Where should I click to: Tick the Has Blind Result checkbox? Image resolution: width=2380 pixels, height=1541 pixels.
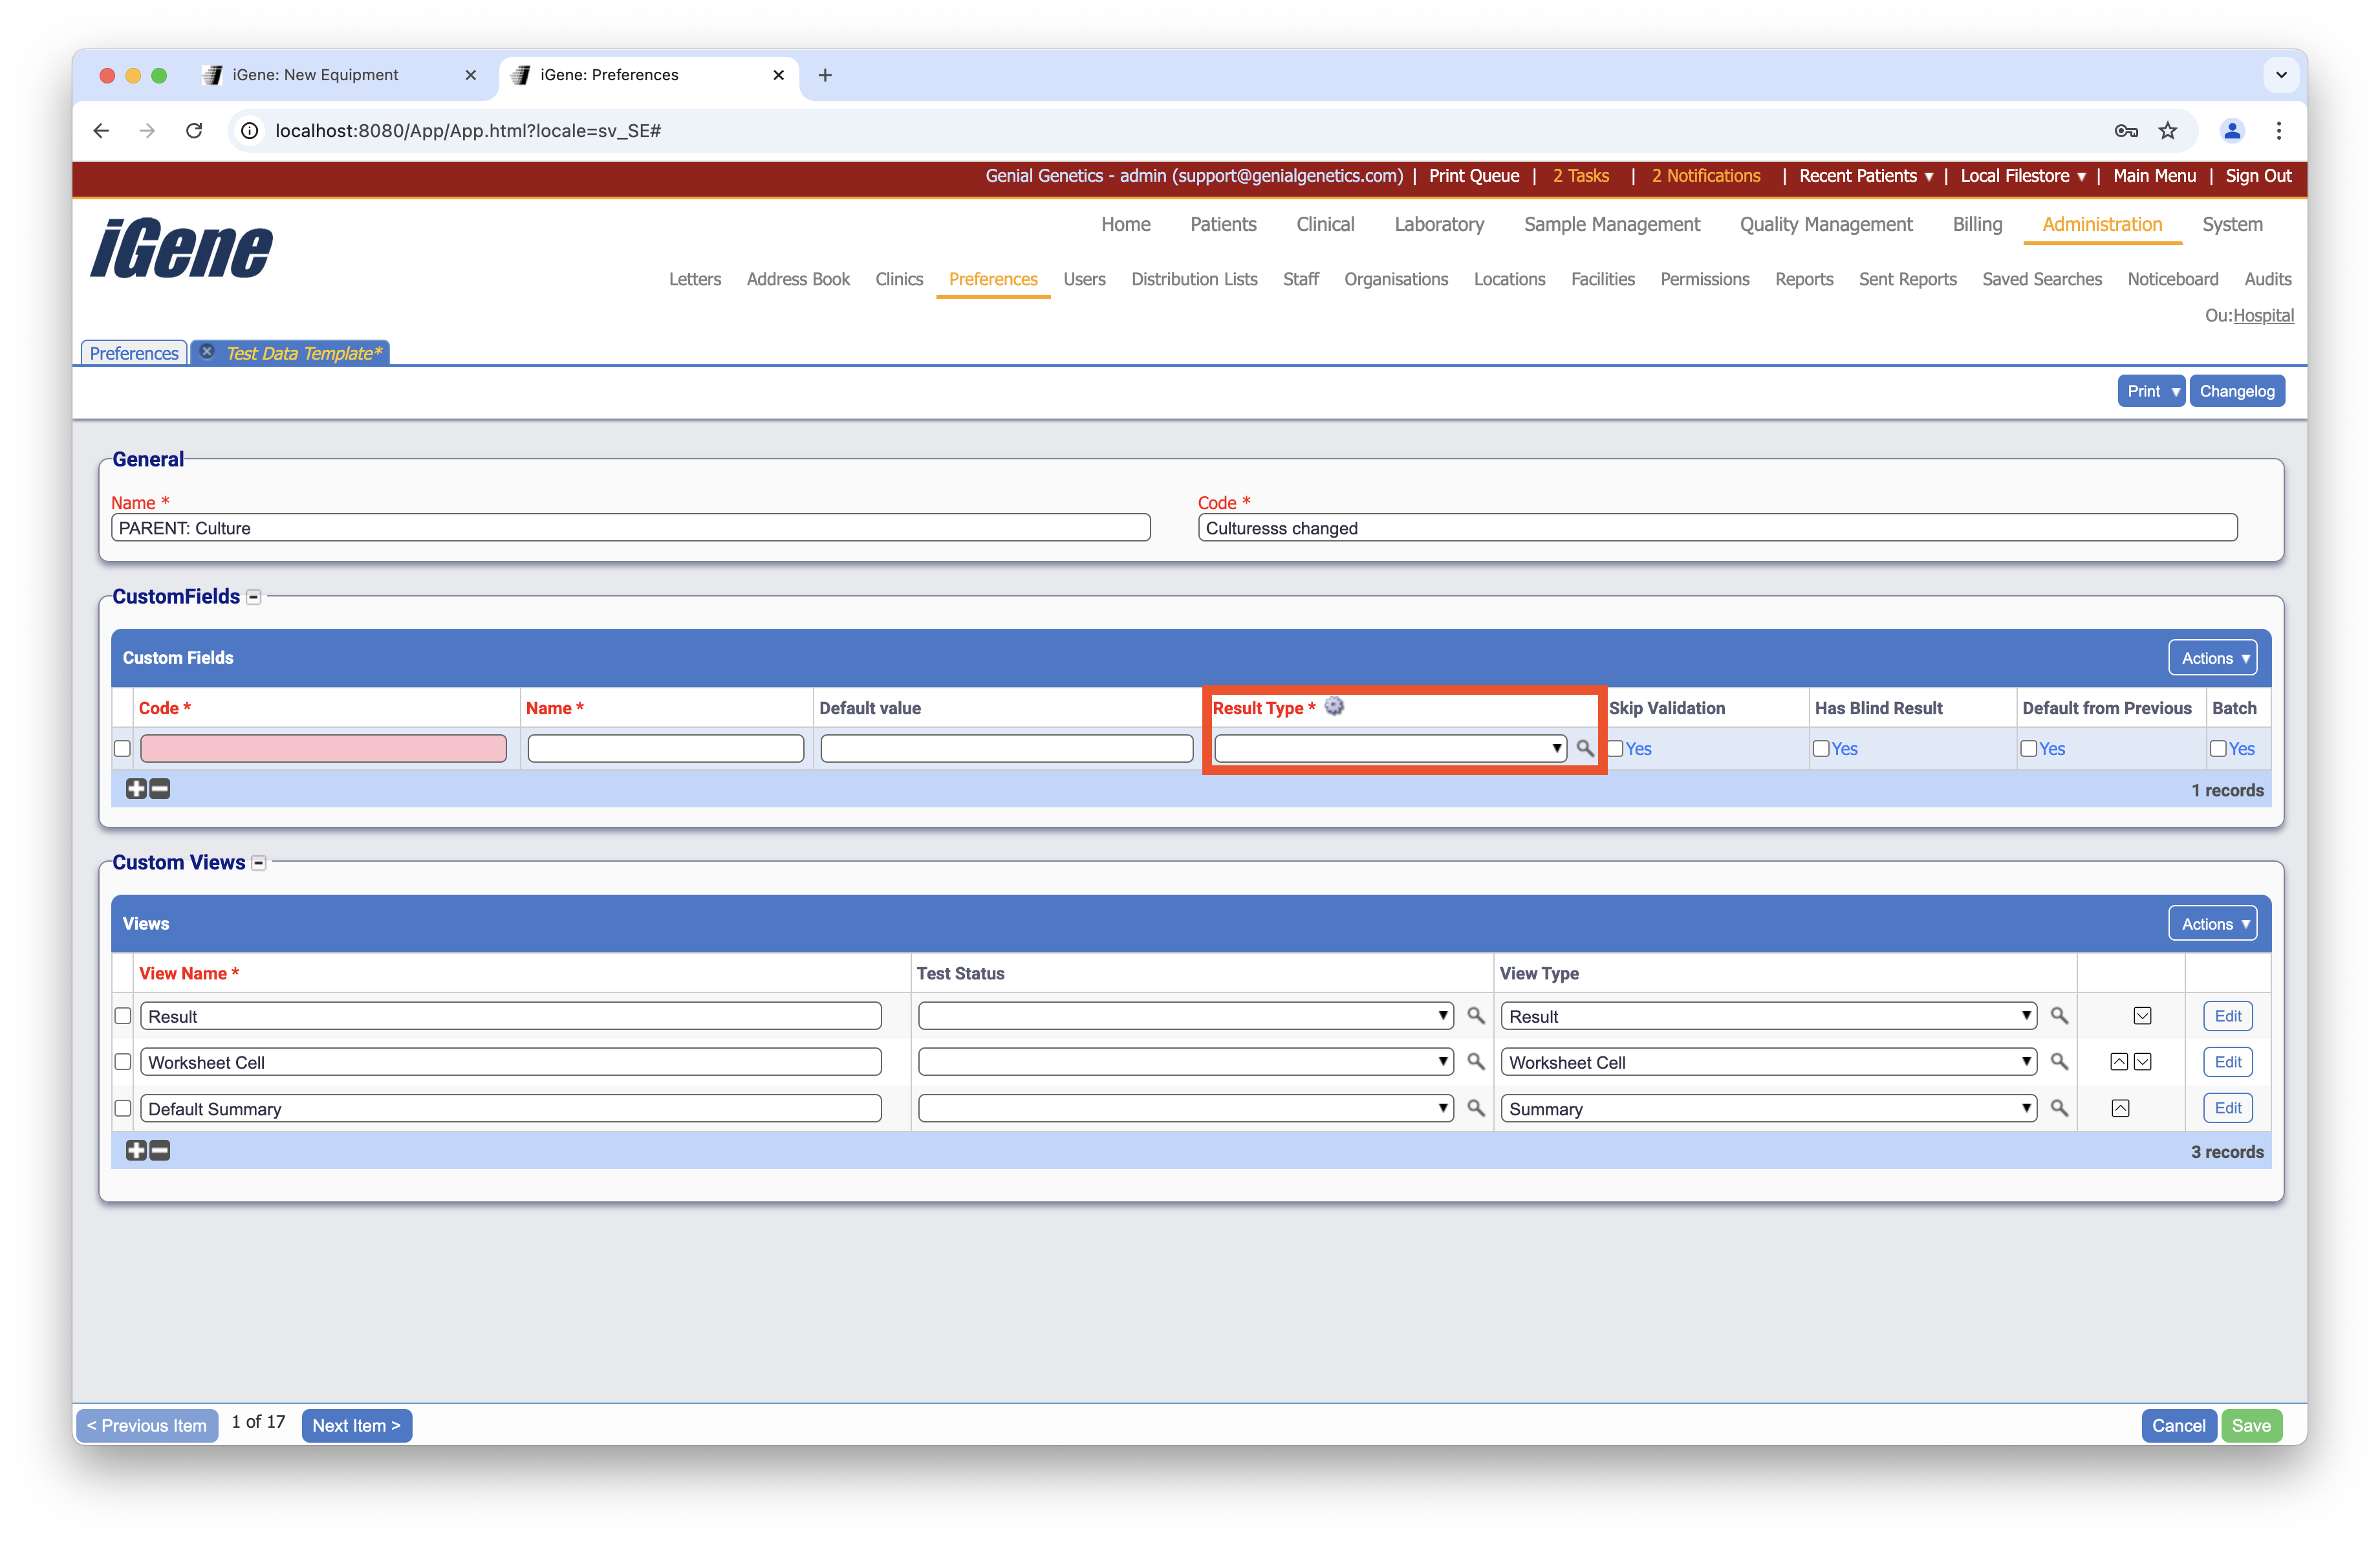pyautogui.click(x=1822, y=749)
